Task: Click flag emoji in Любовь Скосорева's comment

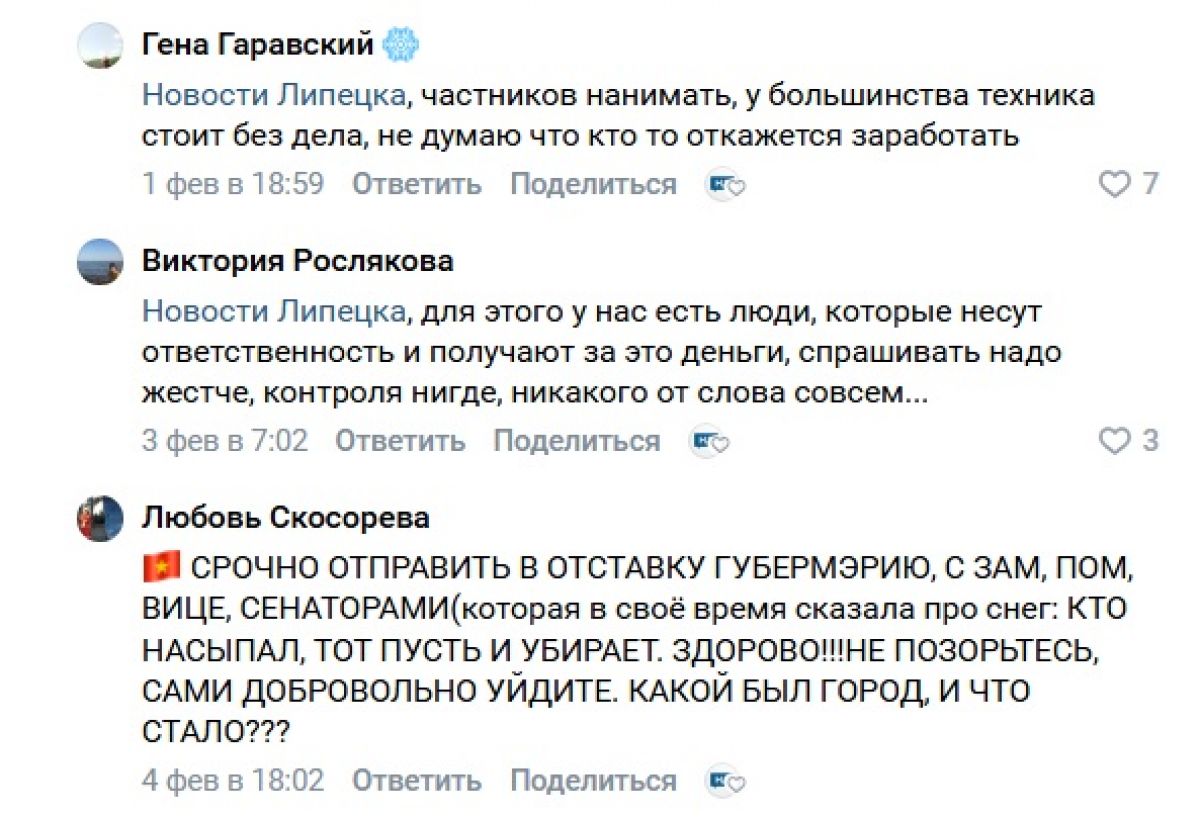Action: pyautogui.click(x=161, y=568)
